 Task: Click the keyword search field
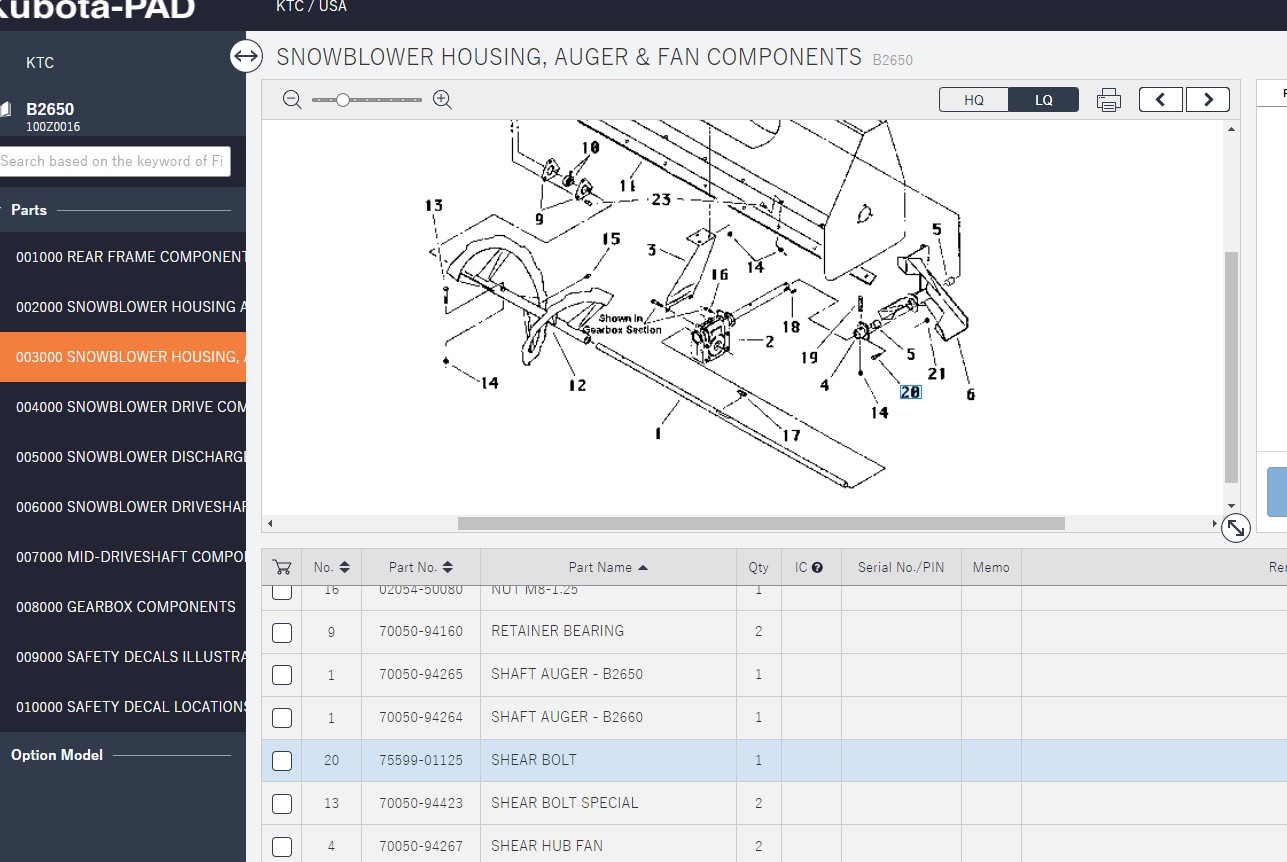coord(114,161)
